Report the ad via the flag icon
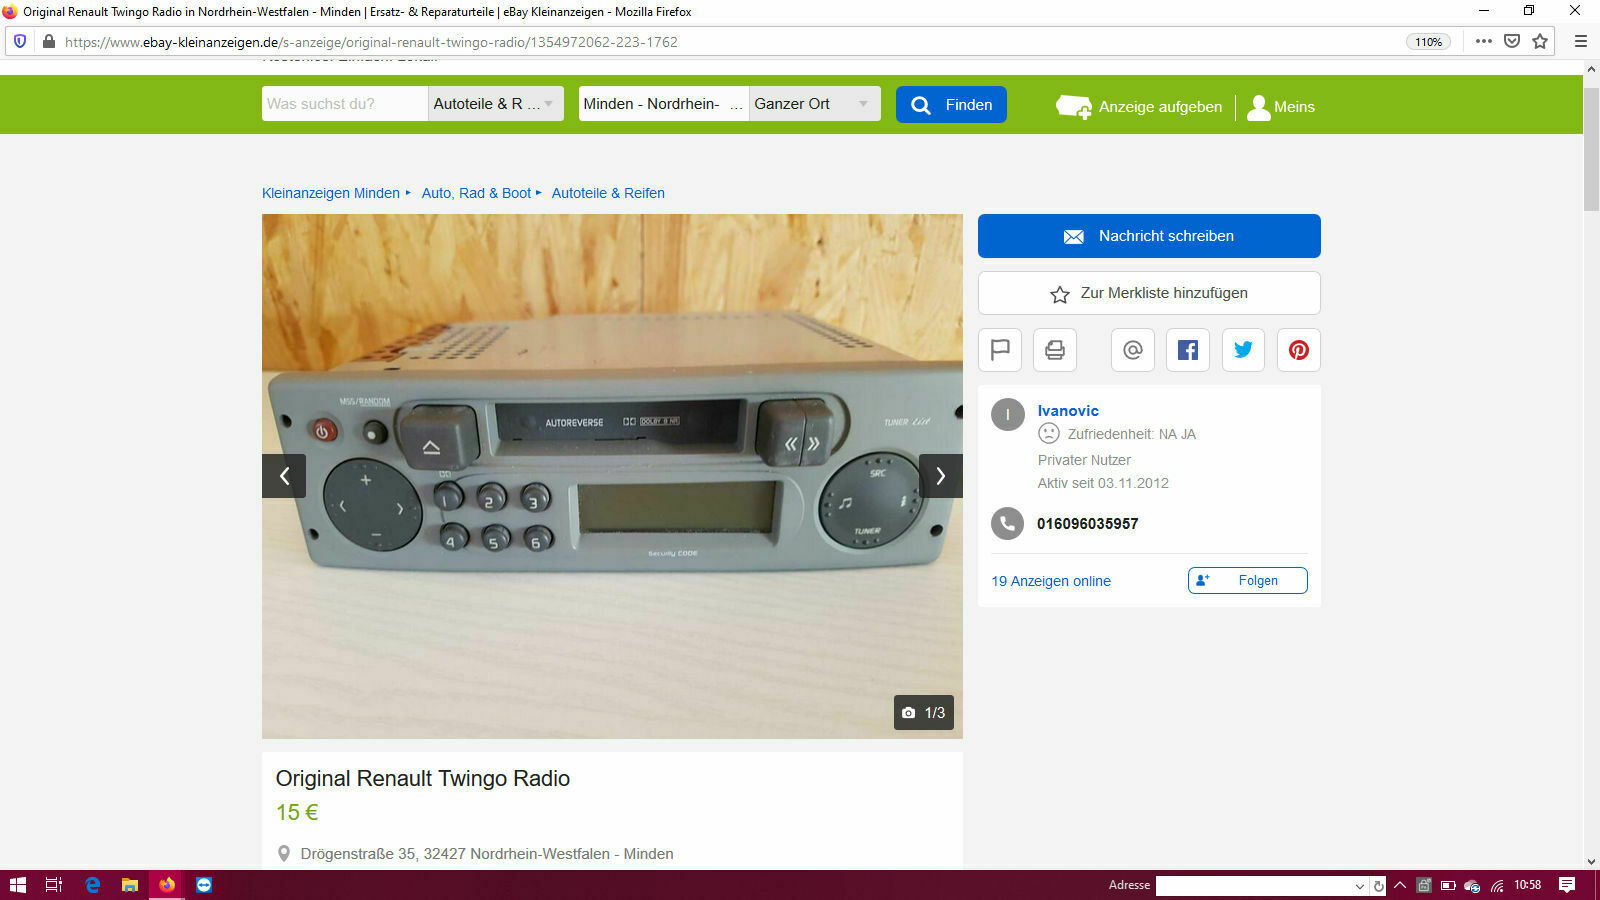1600x900 pixels. click(999, 350)
